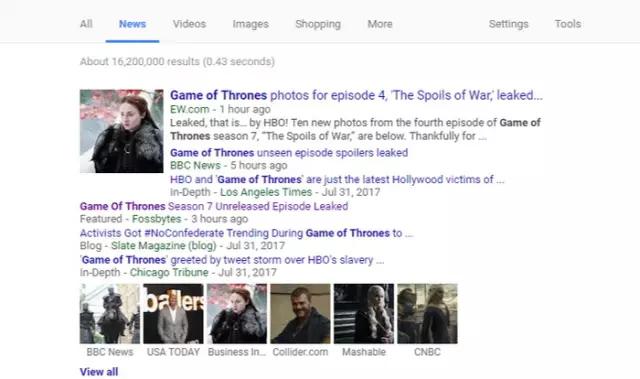This screenshot has height=379, width=640.
Task: Expand the More search options menu
Action: [380, 24]
